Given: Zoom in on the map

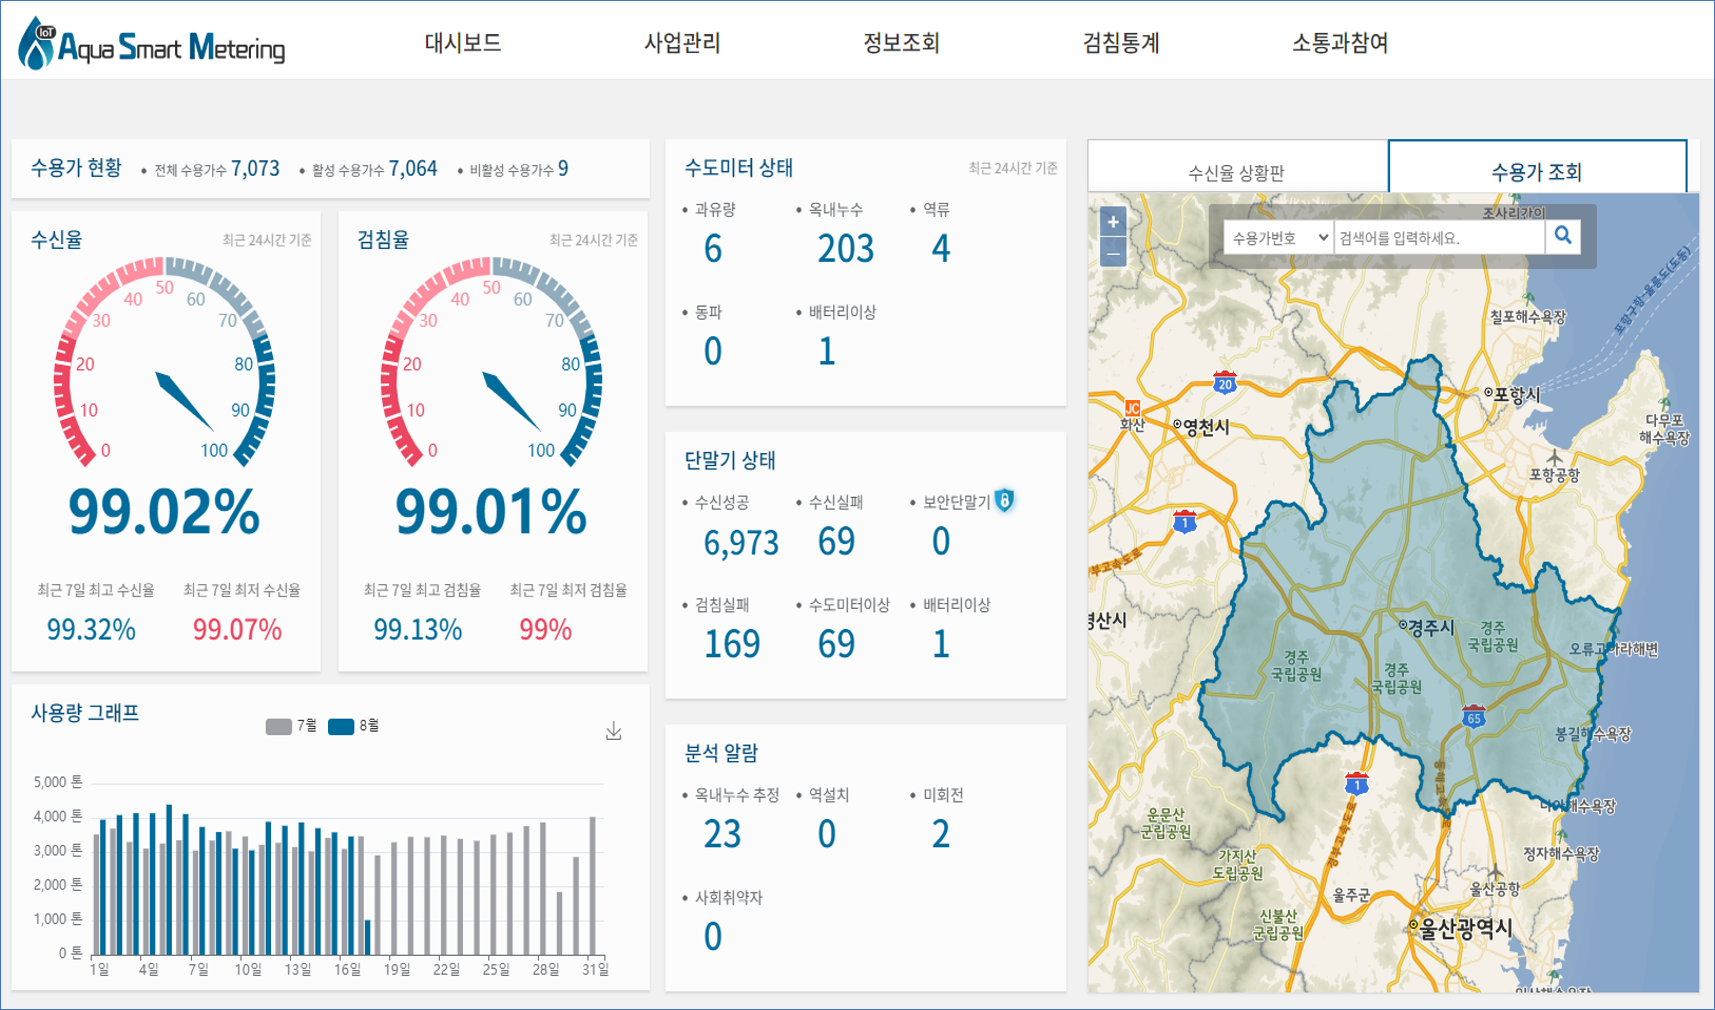Looking at the screenshot, I should (x=1113, y=222).
